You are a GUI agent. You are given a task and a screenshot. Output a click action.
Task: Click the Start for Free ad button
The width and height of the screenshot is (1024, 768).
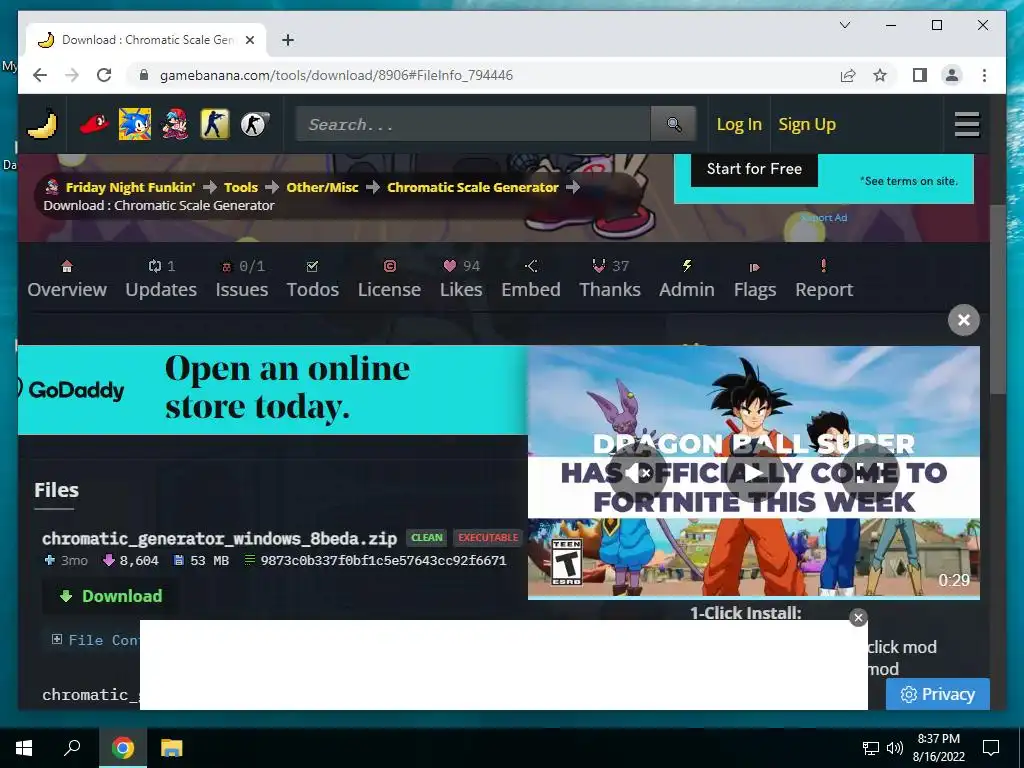coord(754,169)
